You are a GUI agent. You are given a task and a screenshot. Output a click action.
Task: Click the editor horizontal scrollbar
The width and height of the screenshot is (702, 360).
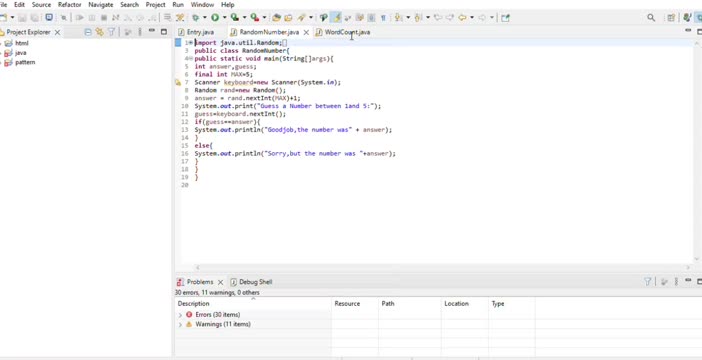pyautogui.click(x=441, y=267)
